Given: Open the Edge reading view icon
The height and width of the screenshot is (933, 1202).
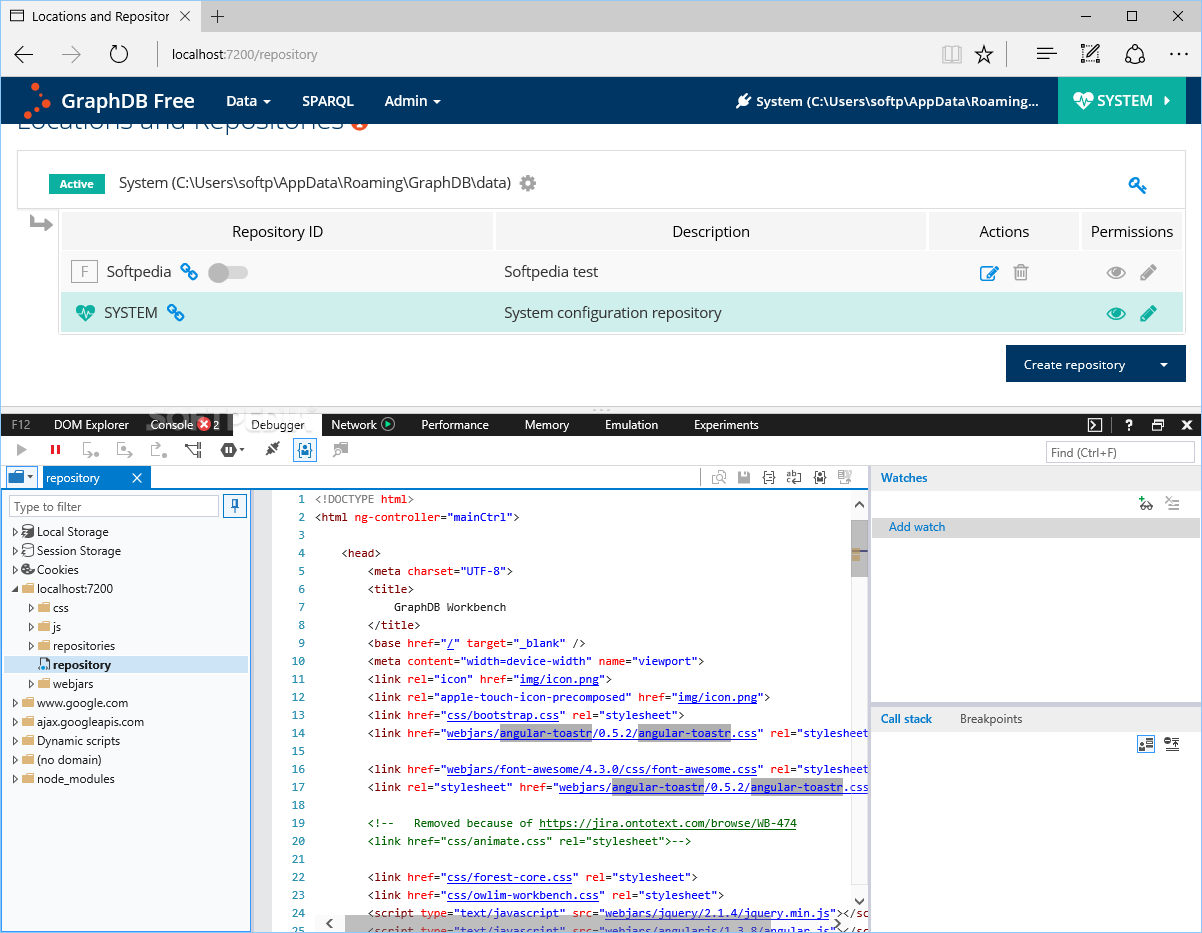Looking at the screenshot, I should 951,54.
